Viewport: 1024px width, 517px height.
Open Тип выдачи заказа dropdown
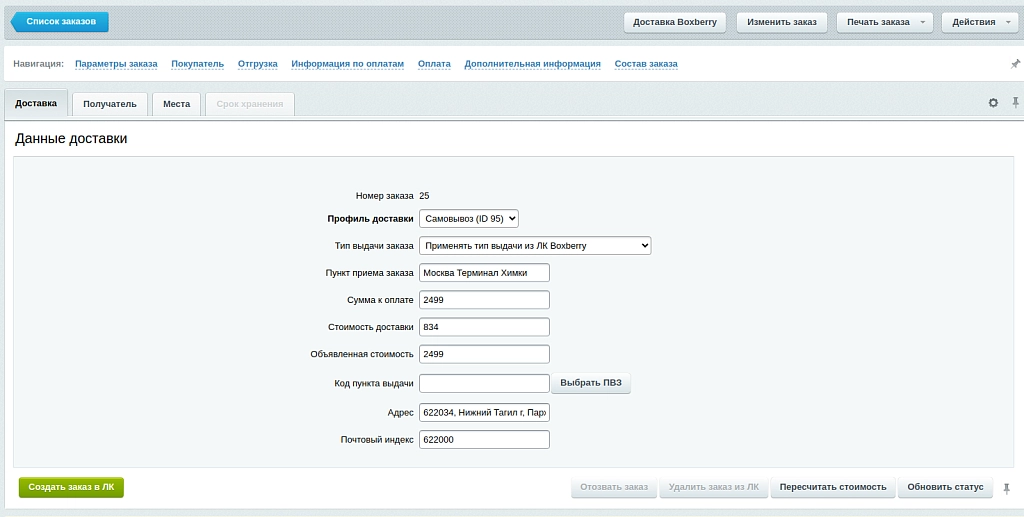click(535, 245)
